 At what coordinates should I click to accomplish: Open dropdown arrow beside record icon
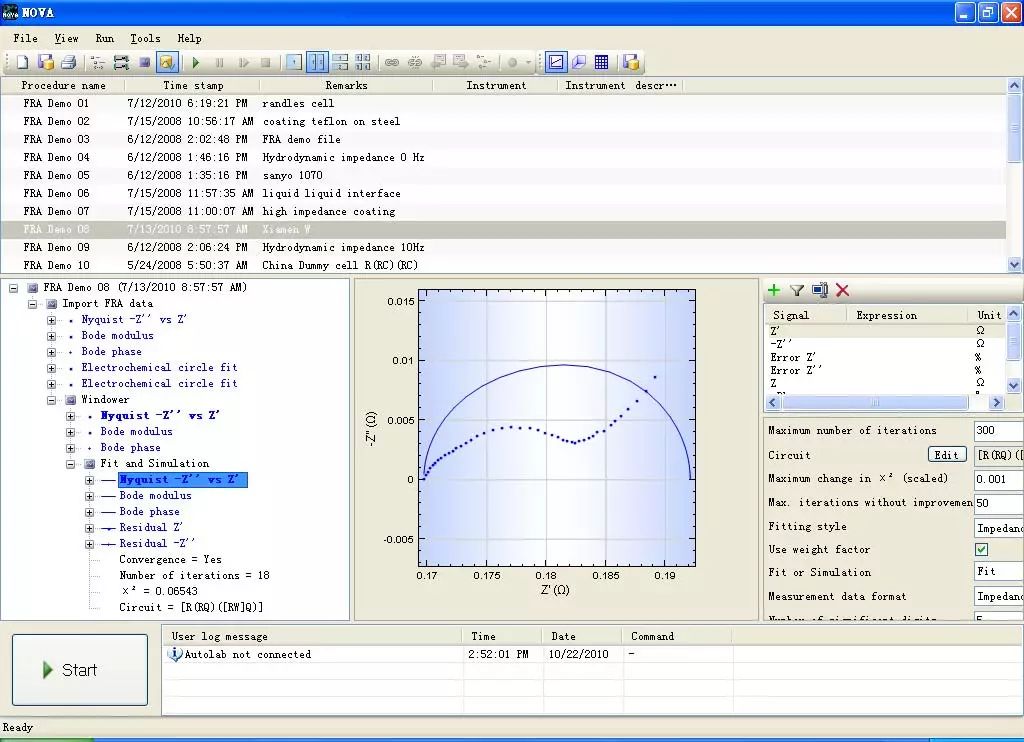(528, 62)
